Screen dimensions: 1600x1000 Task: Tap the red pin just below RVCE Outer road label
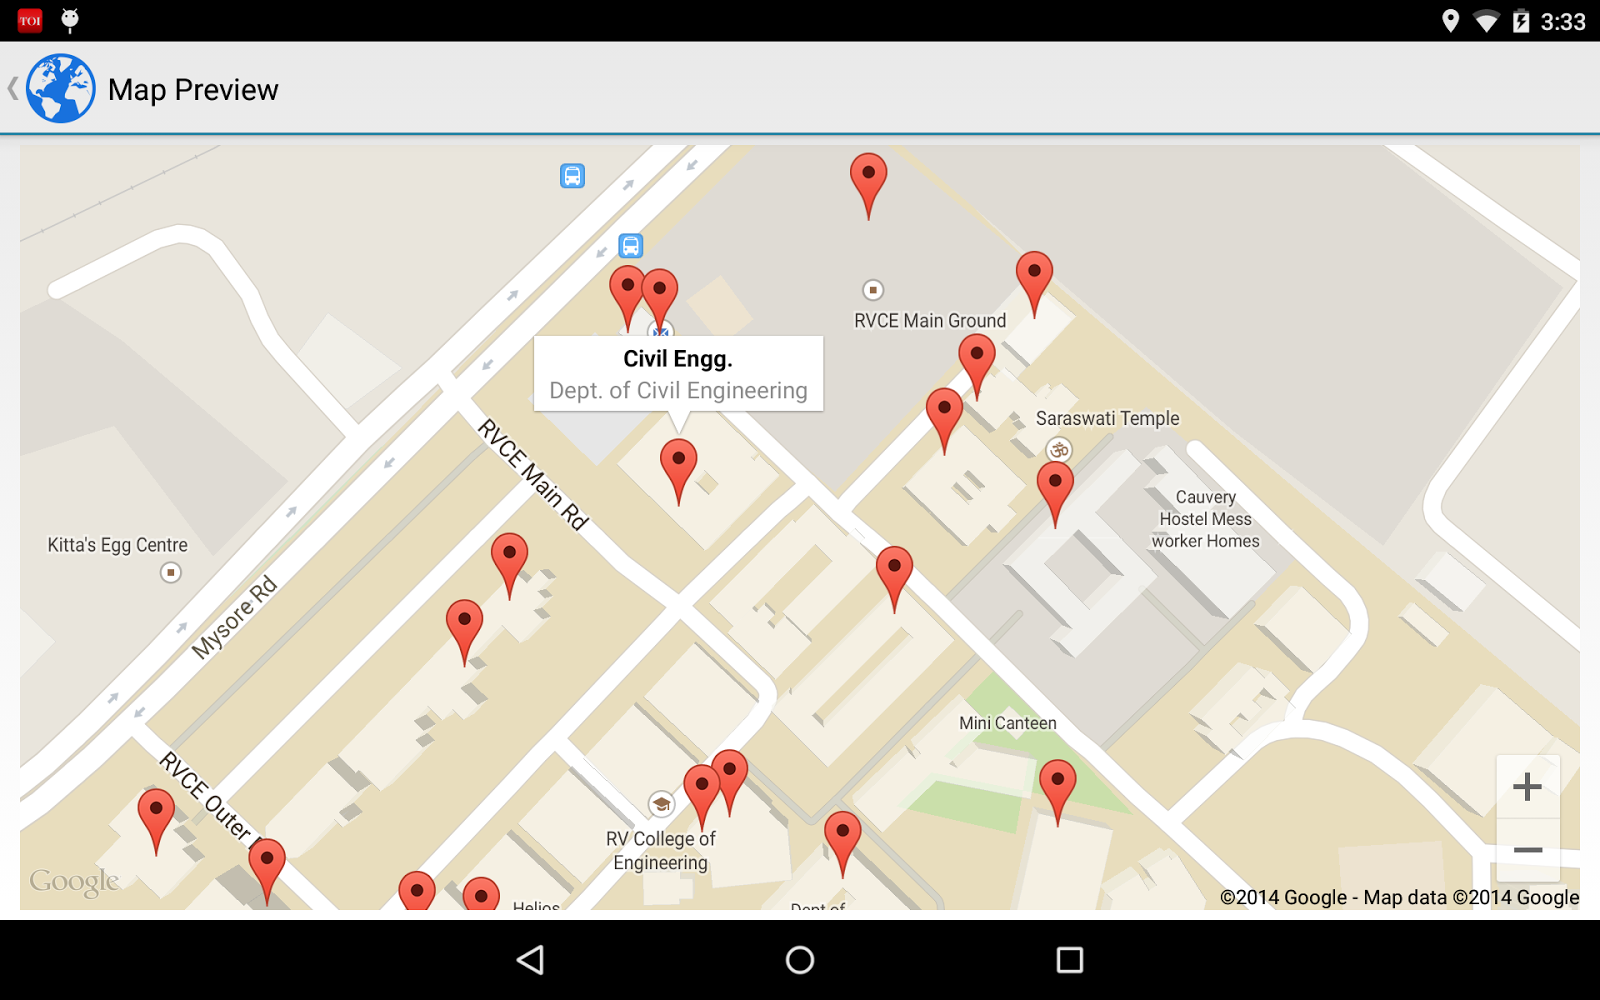(x=267, y=872)
